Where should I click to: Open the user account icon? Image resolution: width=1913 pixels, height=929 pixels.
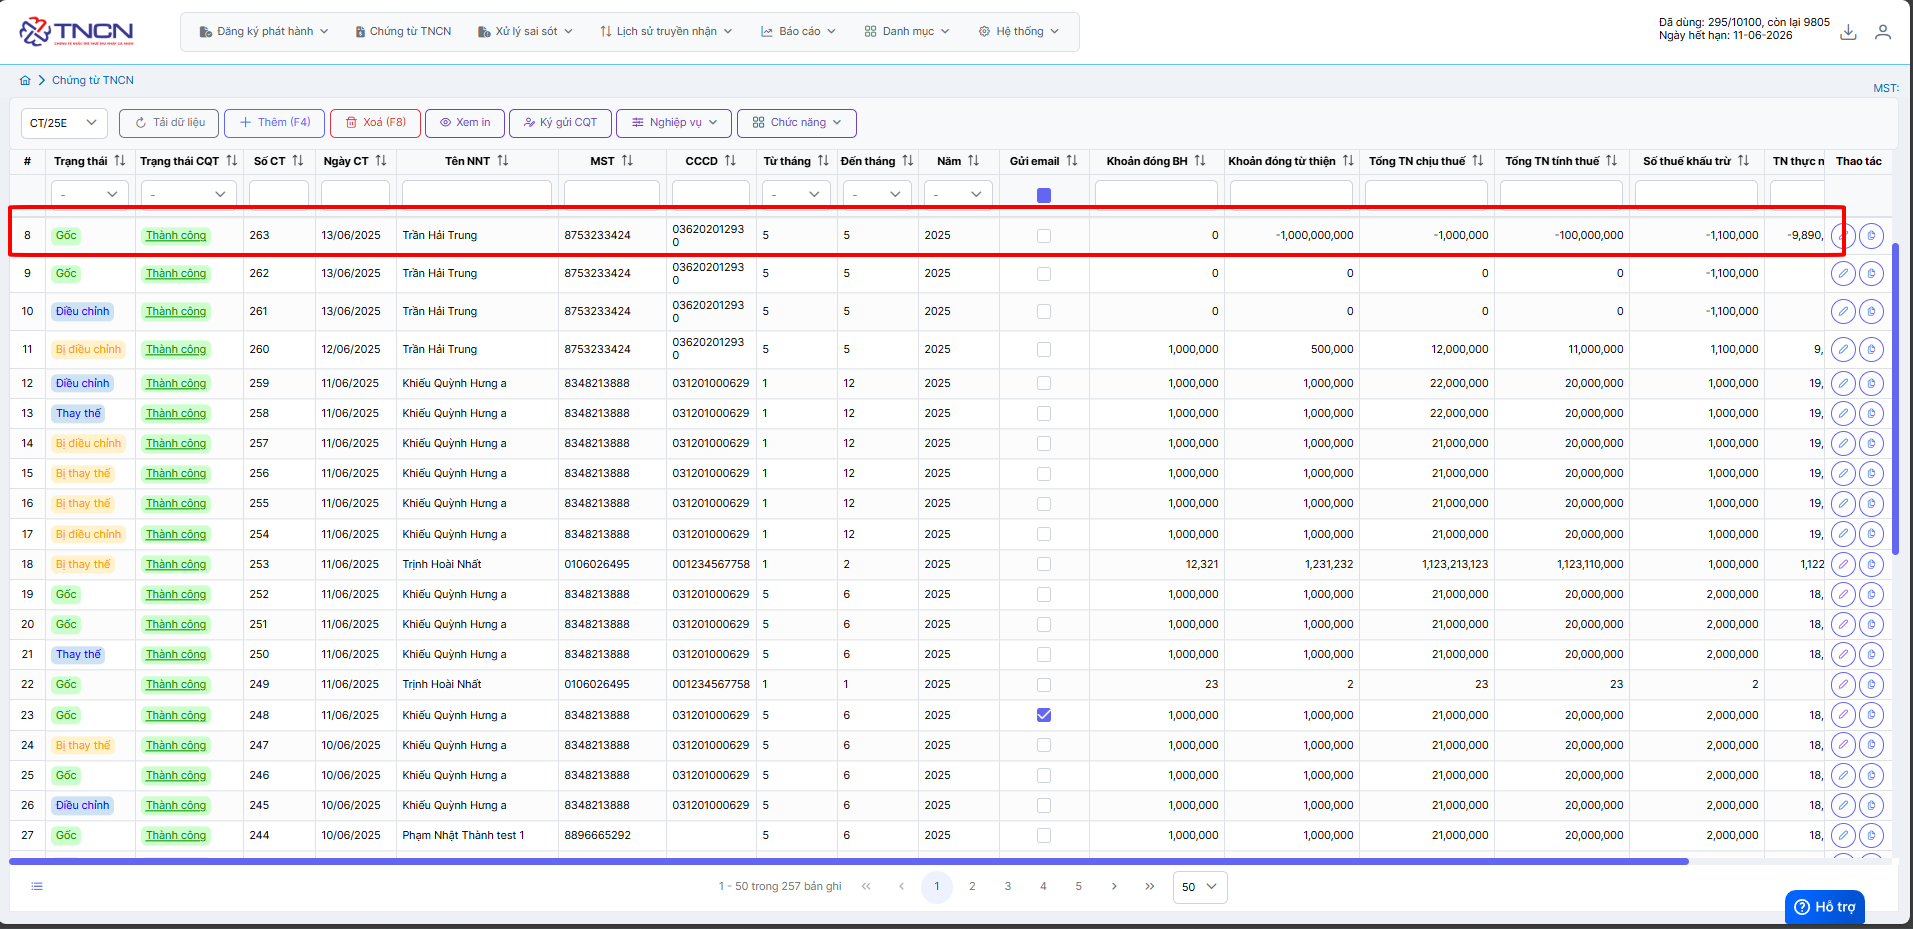coord(1883,32)
